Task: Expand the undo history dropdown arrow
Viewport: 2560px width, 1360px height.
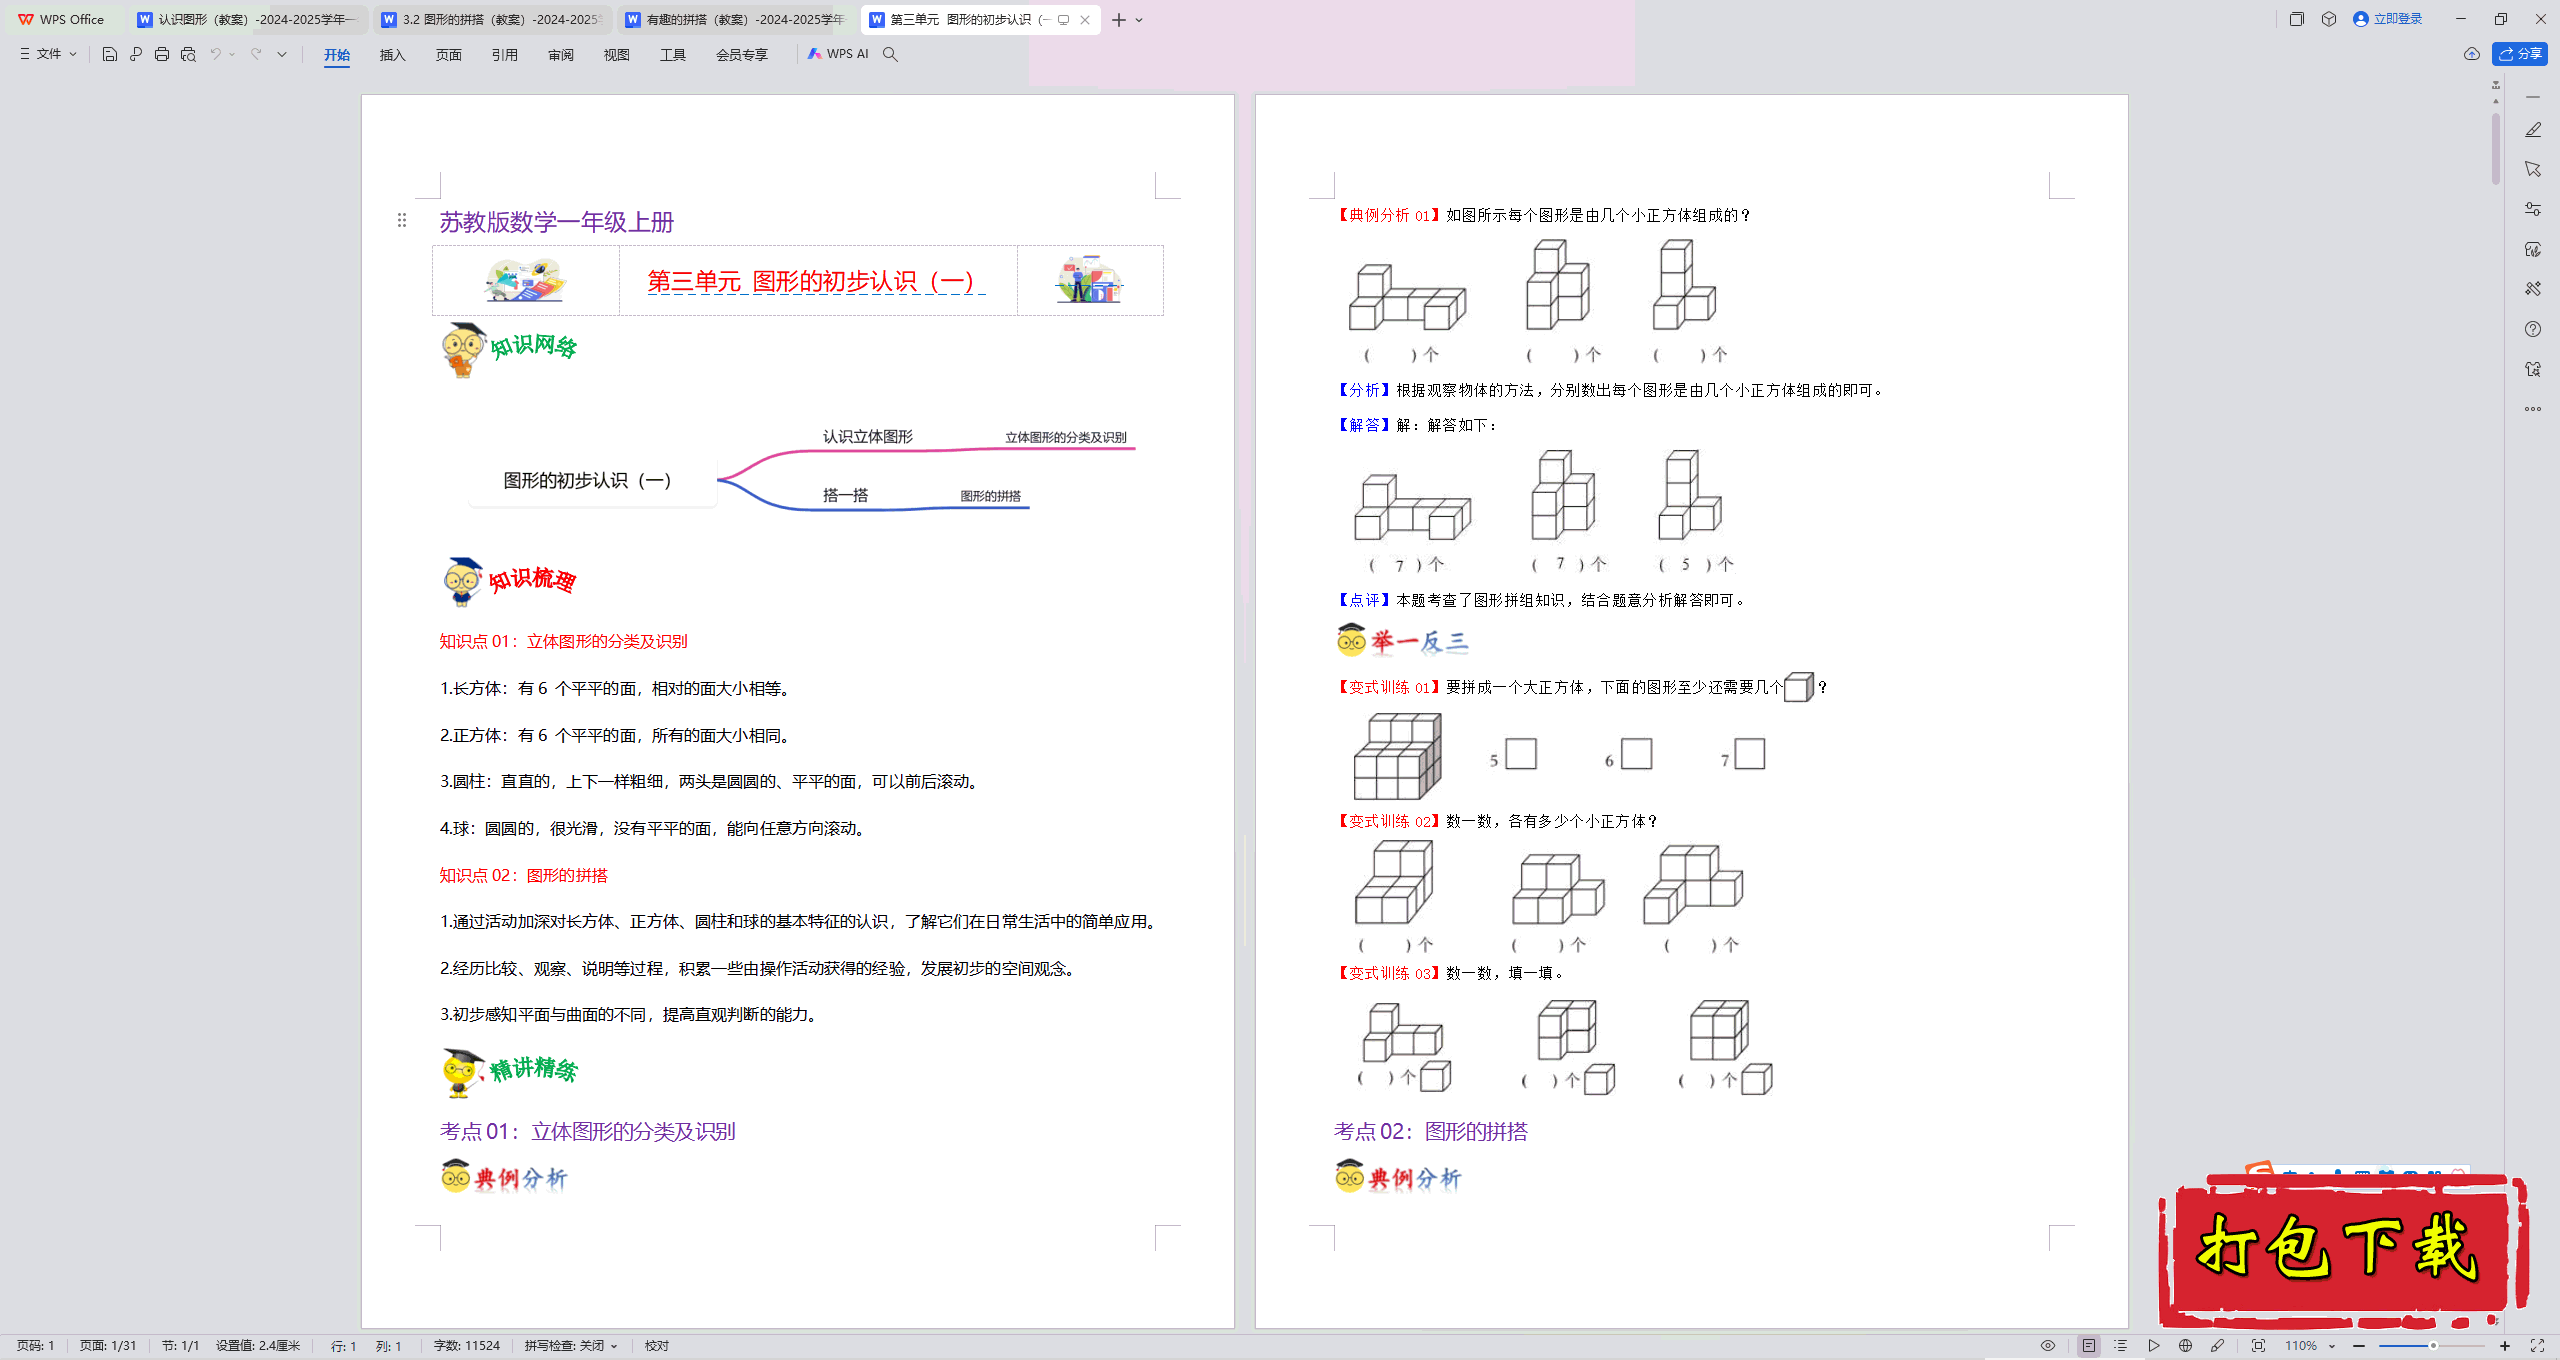Action: point(232,54)
